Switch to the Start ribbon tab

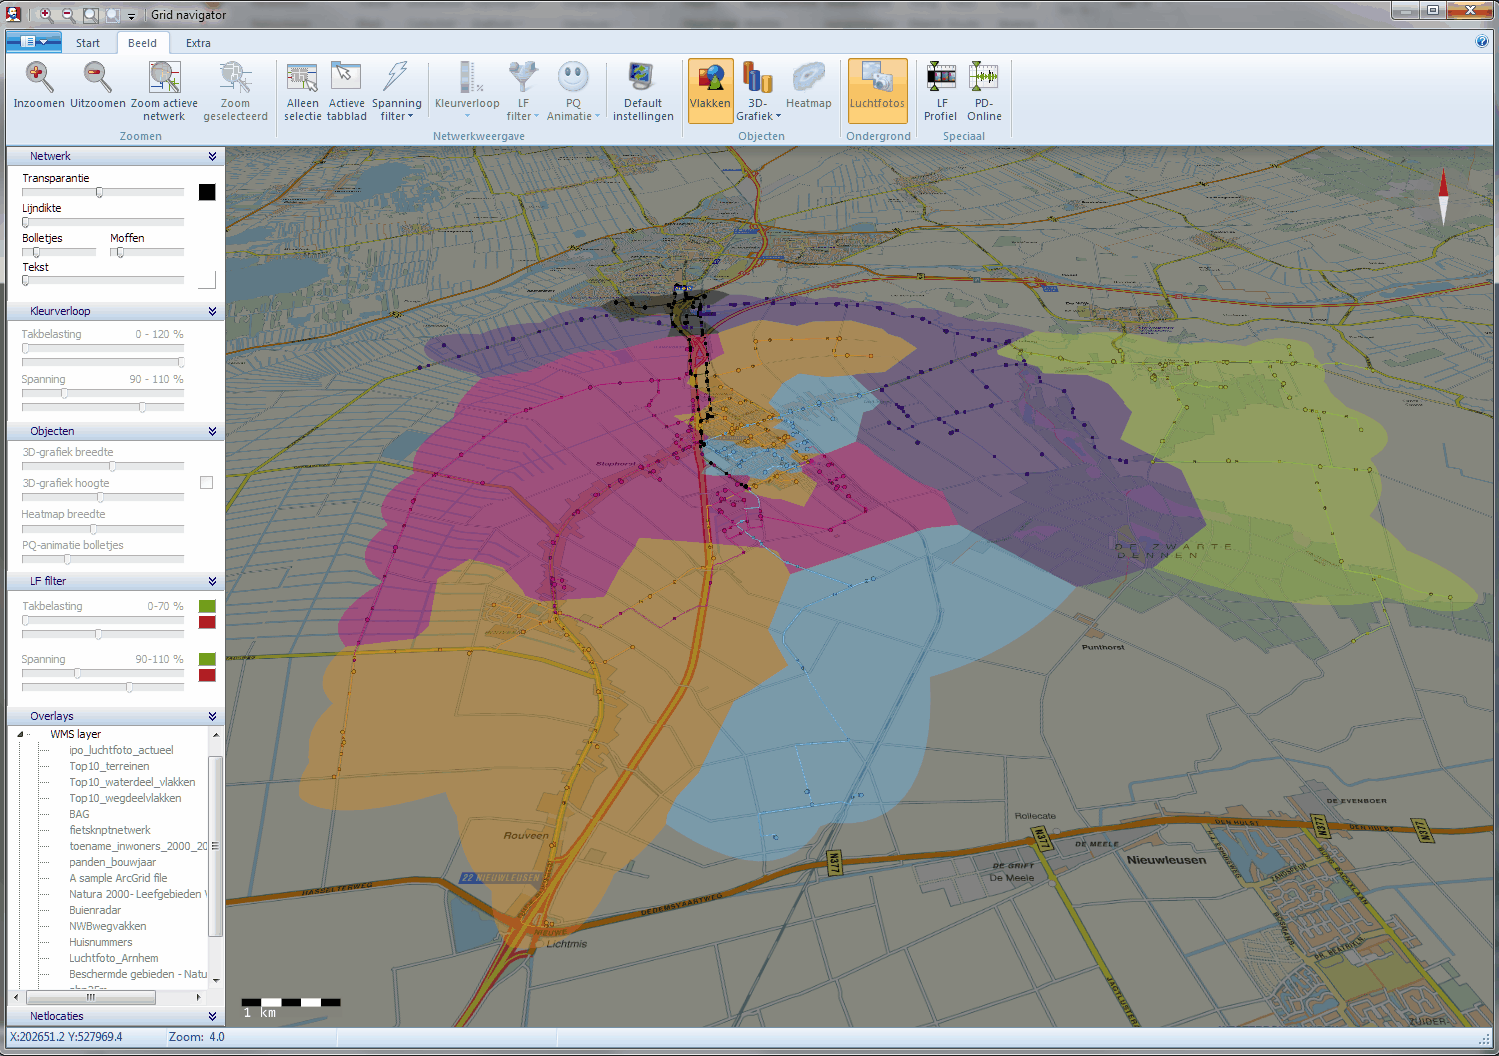(88, 43)
